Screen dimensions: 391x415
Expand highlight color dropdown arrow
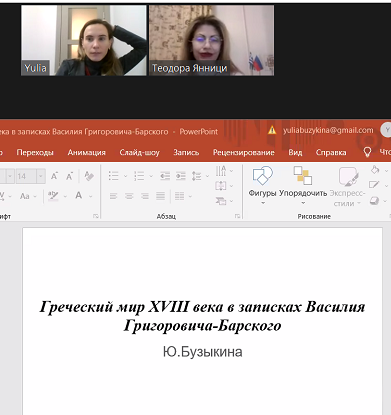click(x=65, y=196)
